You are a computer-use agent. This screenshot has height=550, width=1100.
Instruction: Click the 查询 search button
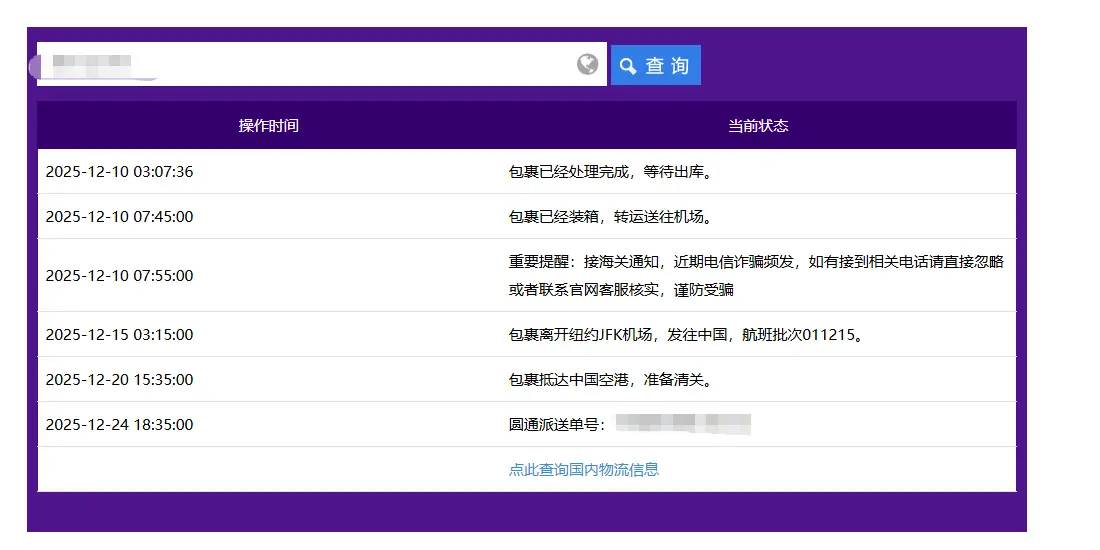pyautogui.click(x=655, y=65)
